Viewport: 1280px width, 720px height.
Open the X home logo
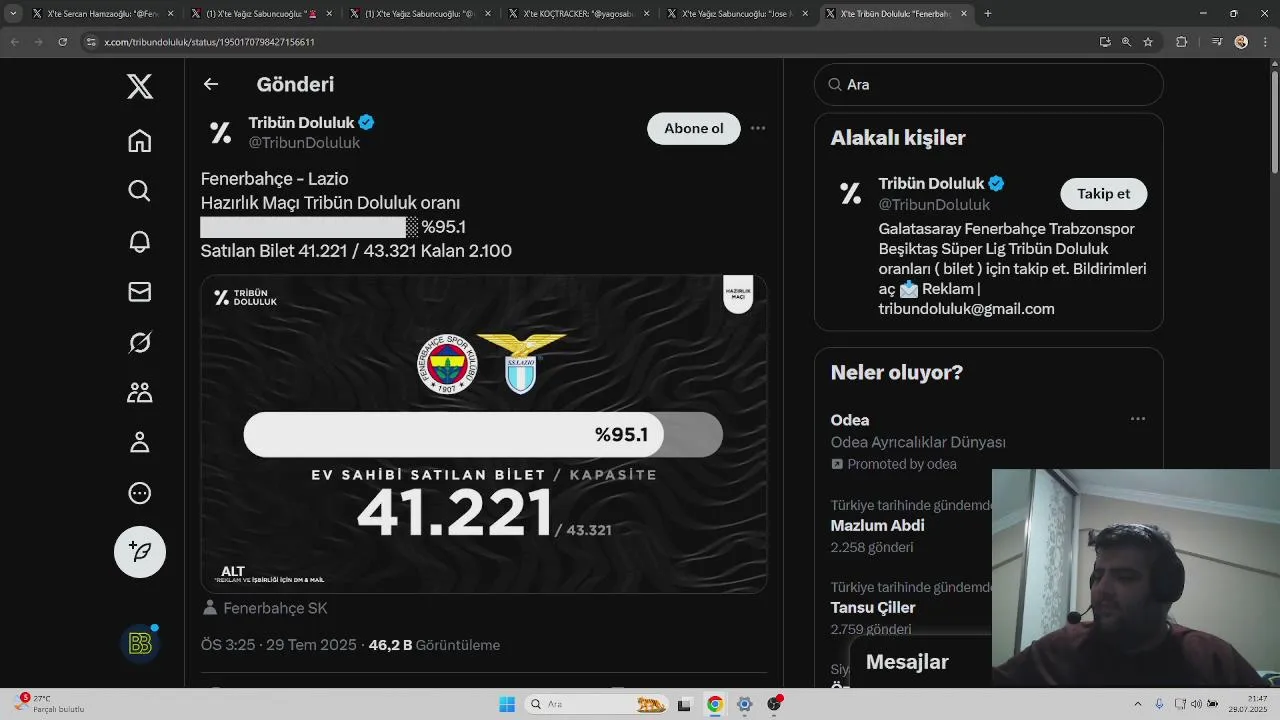pos(140,87)
